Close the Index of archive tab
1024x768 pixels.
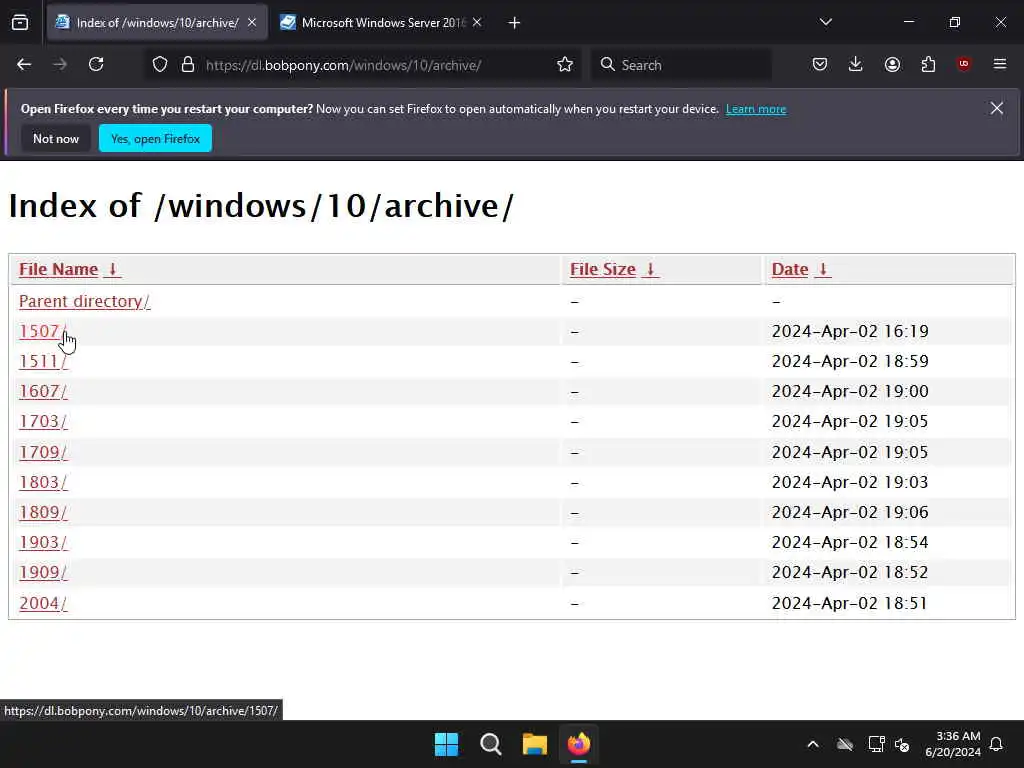(252, 22)
